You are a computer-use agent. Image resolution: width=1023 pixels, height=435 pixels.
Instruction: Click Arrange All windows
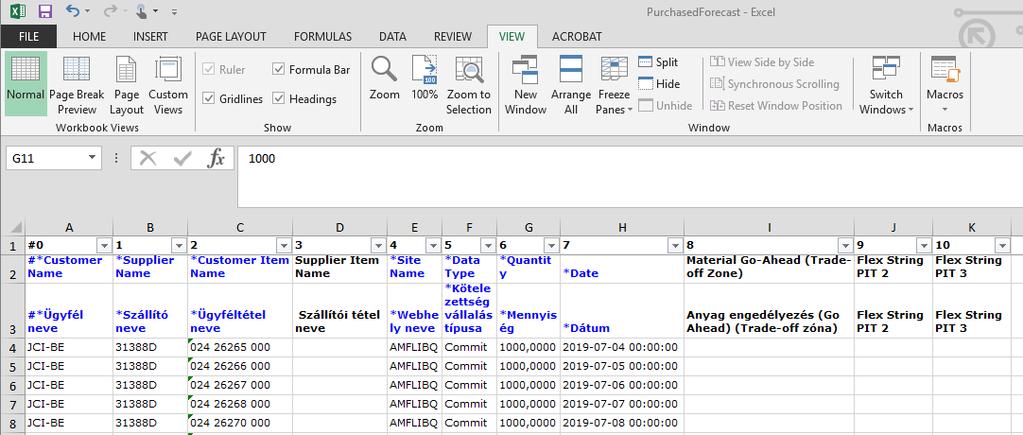pos(571,85)
